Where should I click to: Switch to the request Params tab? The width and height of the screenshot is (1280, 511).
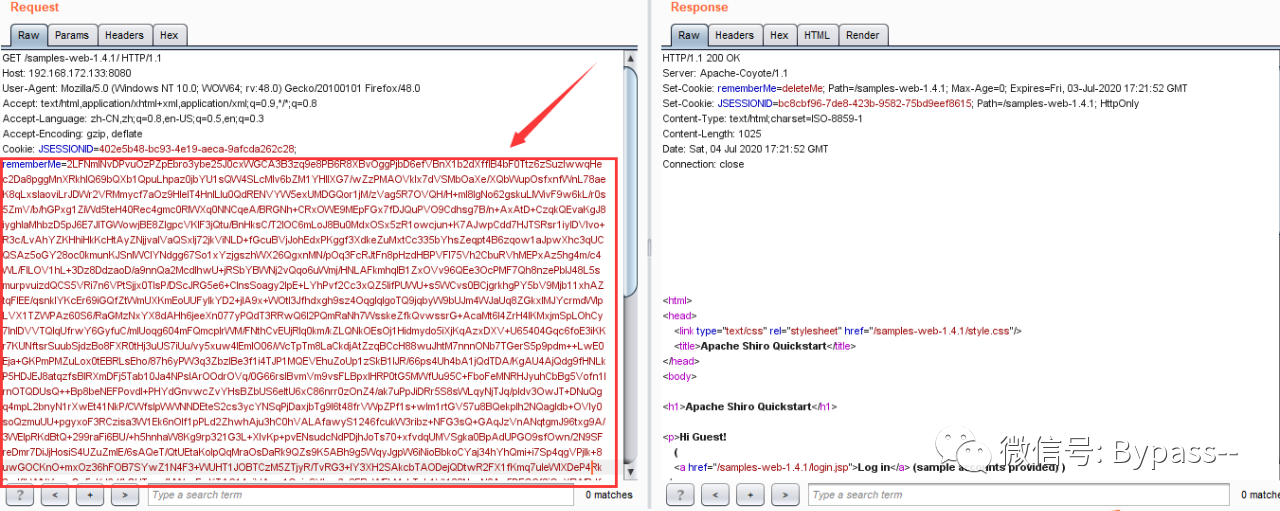point(72,35)
